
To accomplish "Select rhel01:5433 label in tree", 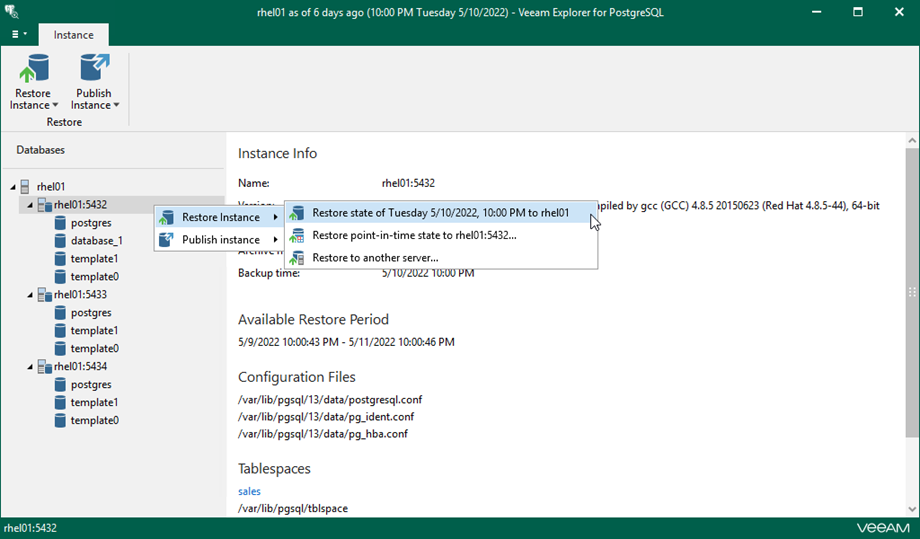I will pos(80,294).
